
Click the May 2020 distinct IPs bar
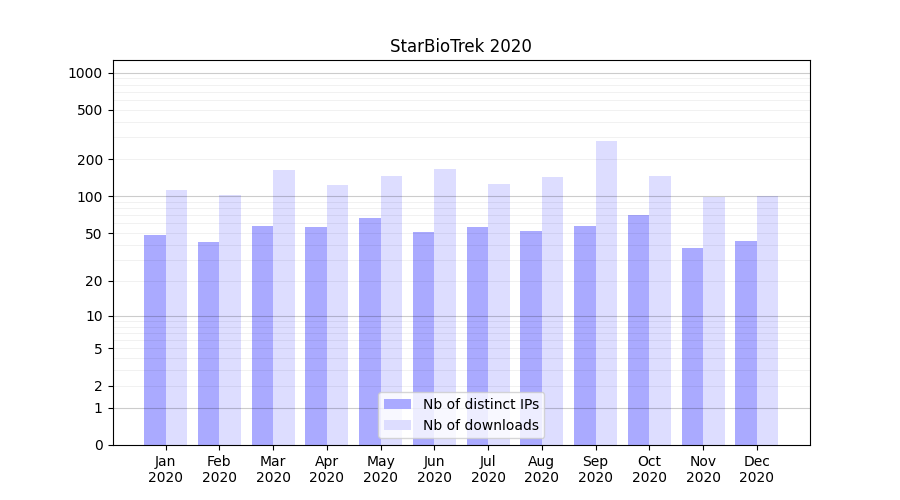pyautogui.click(x=370, y=331)
